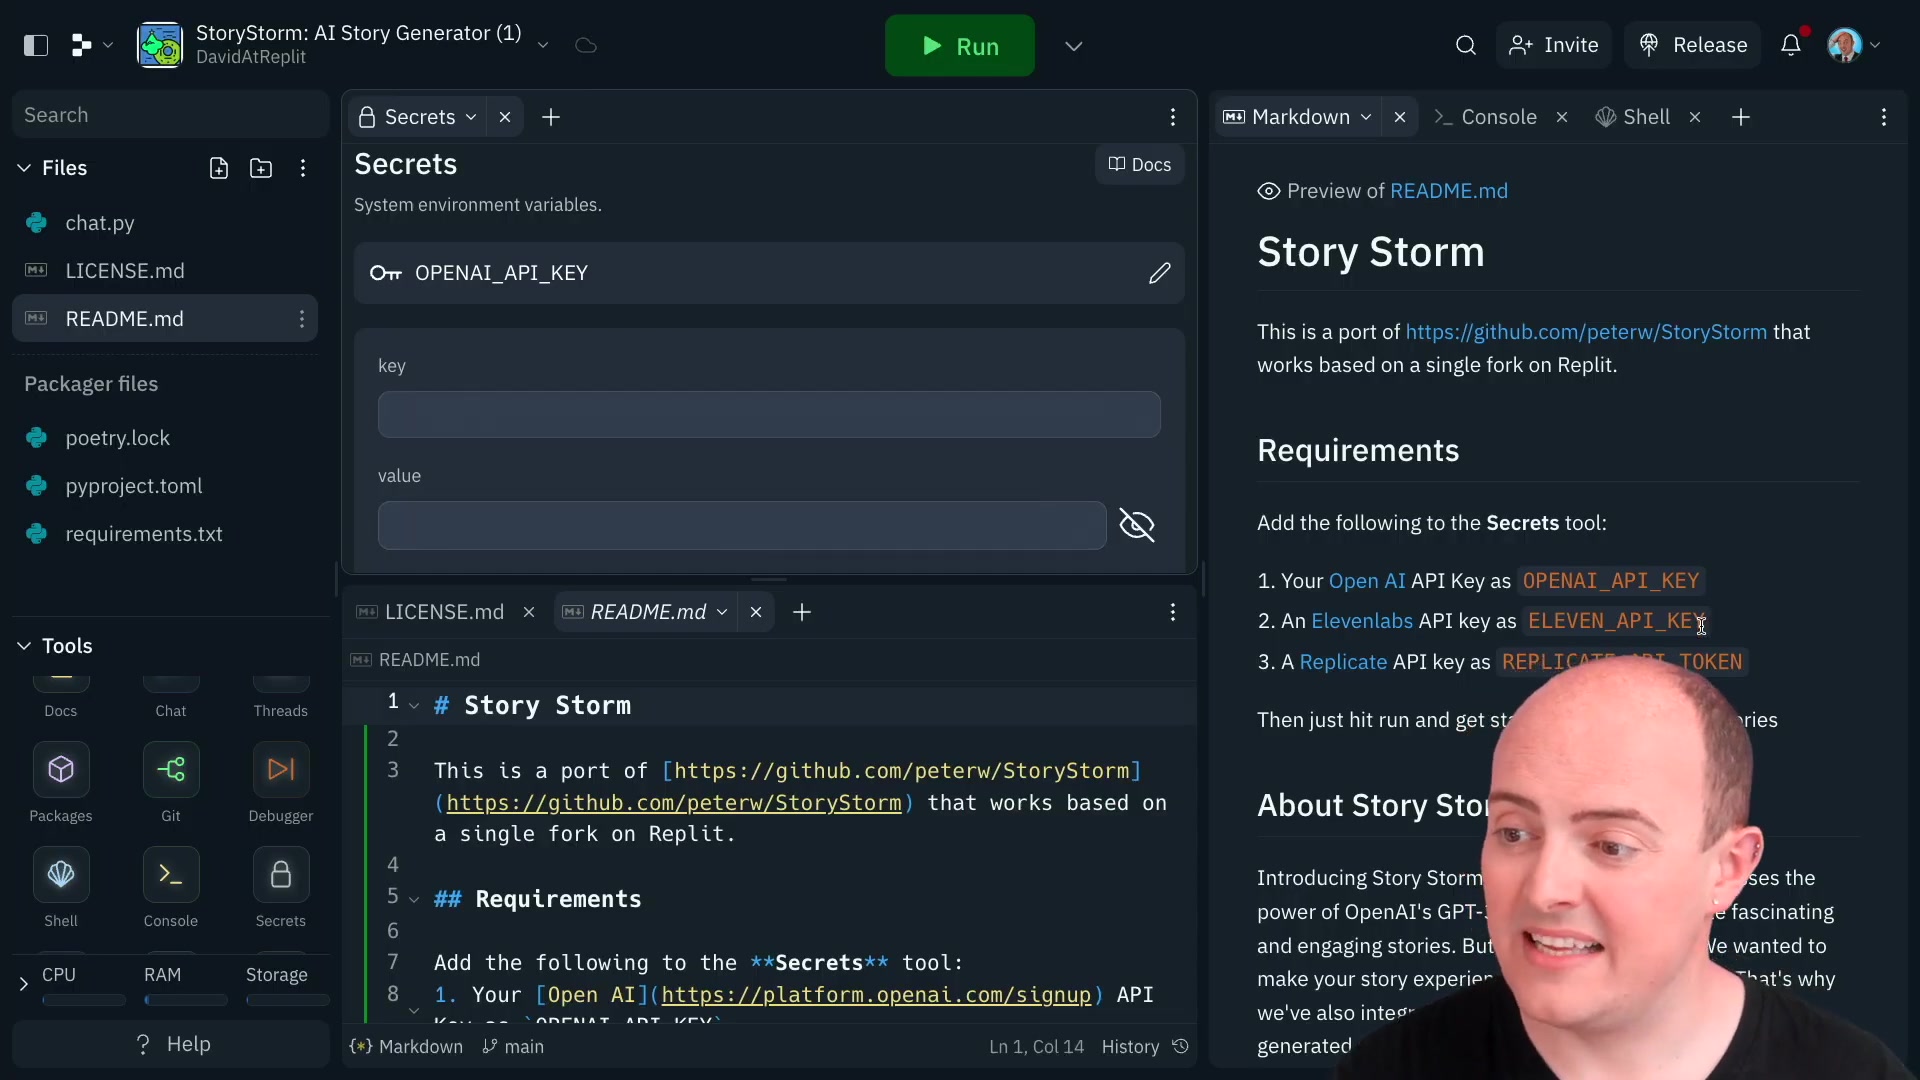Open the Debugger tool

(x=281, y=783)
